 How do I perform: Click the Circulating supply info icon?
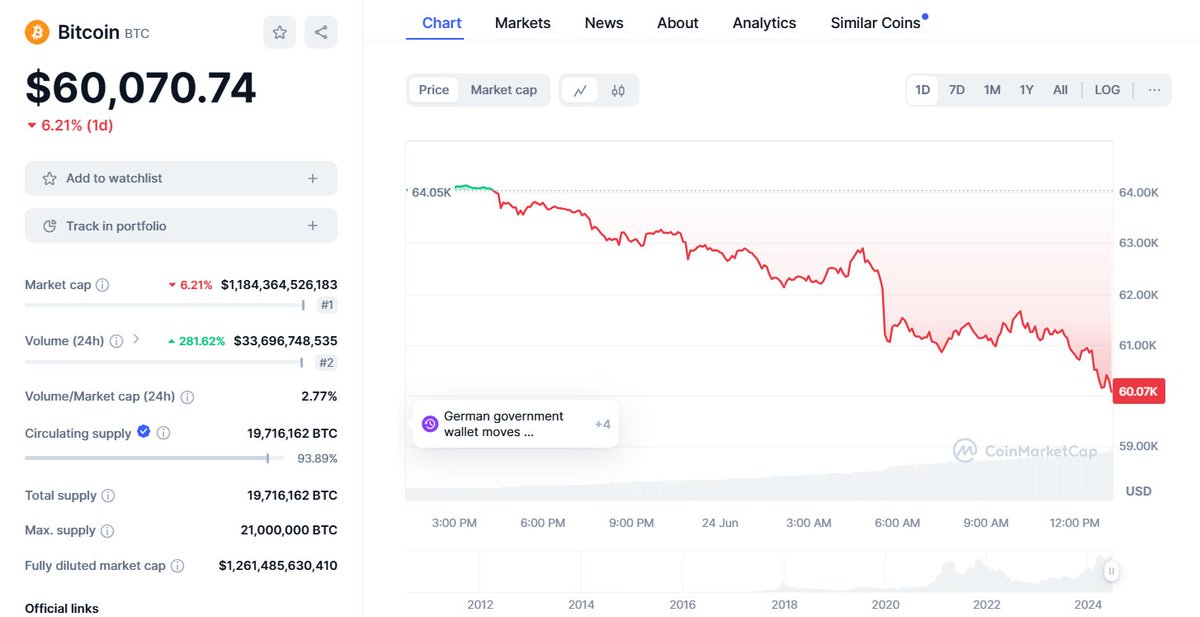pos(164,433)
